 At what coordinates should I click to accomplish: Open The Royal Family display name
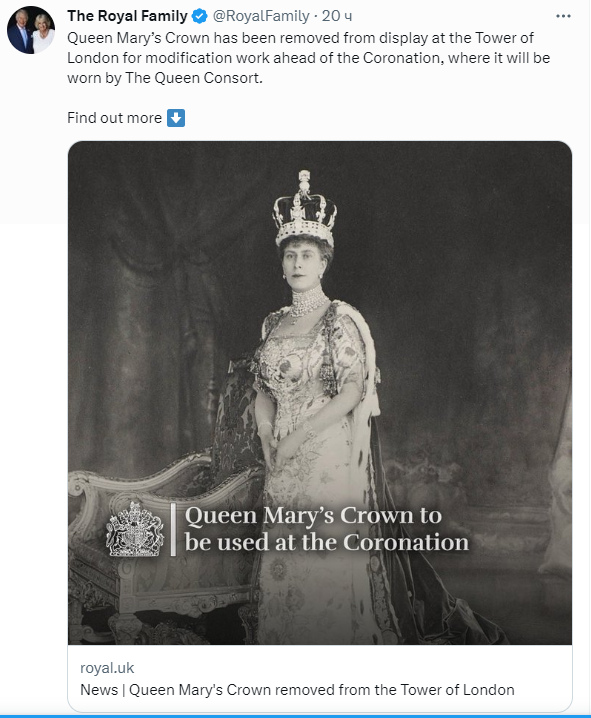tap(127, 16)
